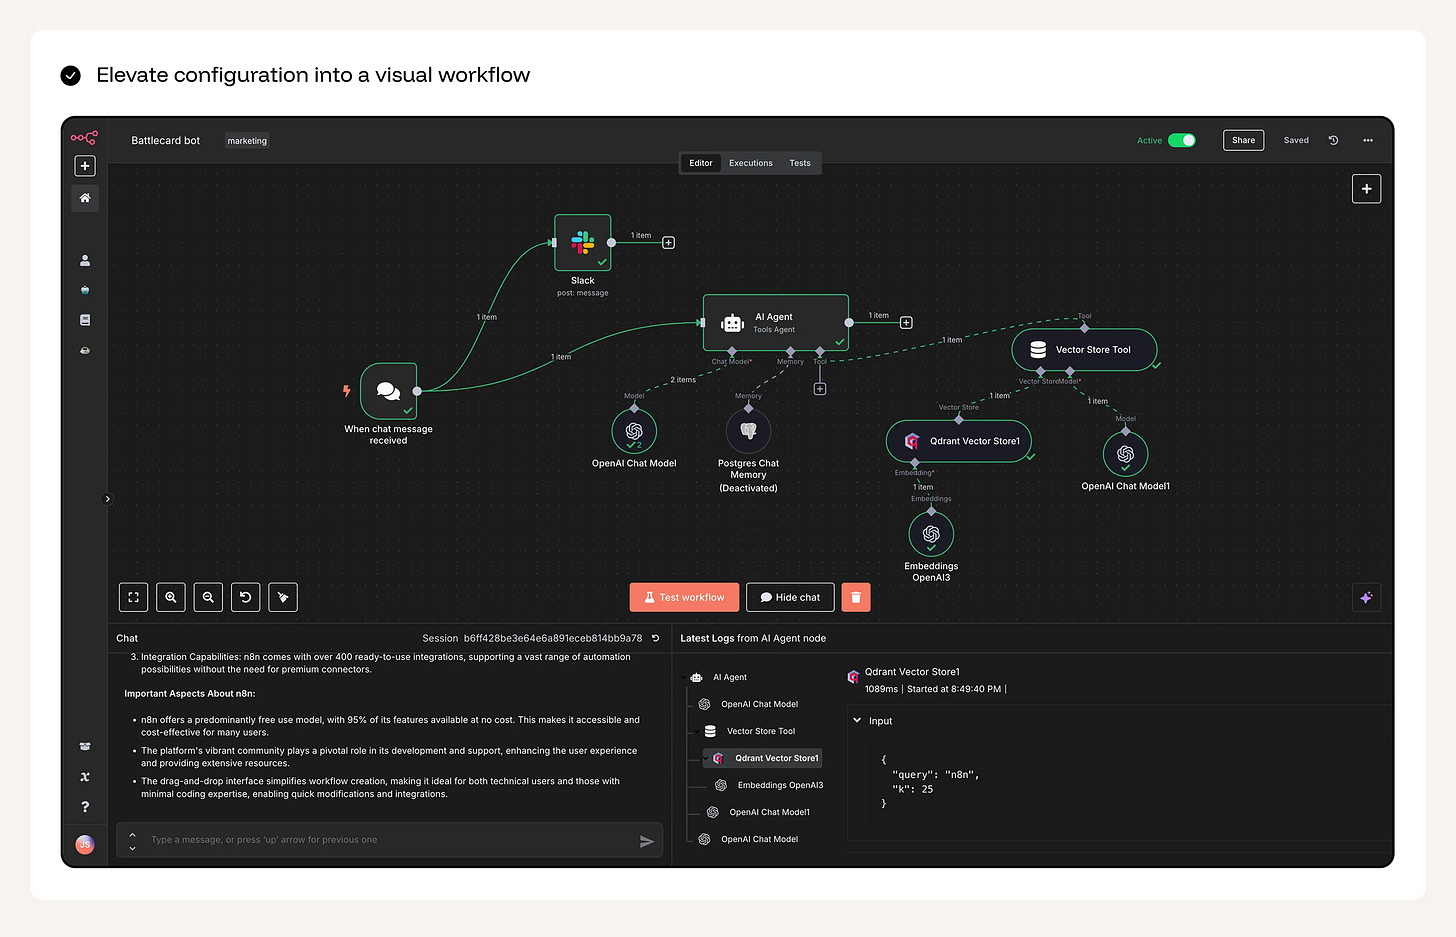Image resolution: width=1456 pixels, height=937 pixels.
Task: Hide the chat panel
Action: click(789, 597)
